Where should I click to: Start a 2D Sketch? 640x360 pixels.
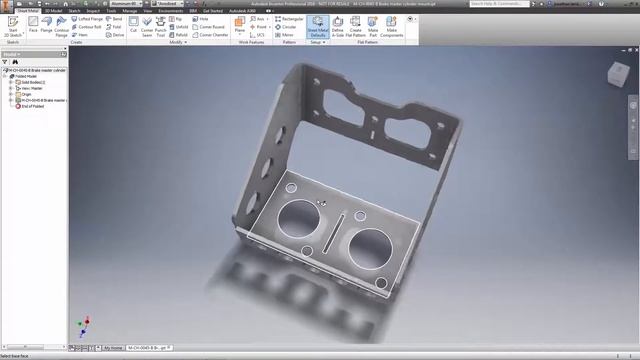(13, 27)
